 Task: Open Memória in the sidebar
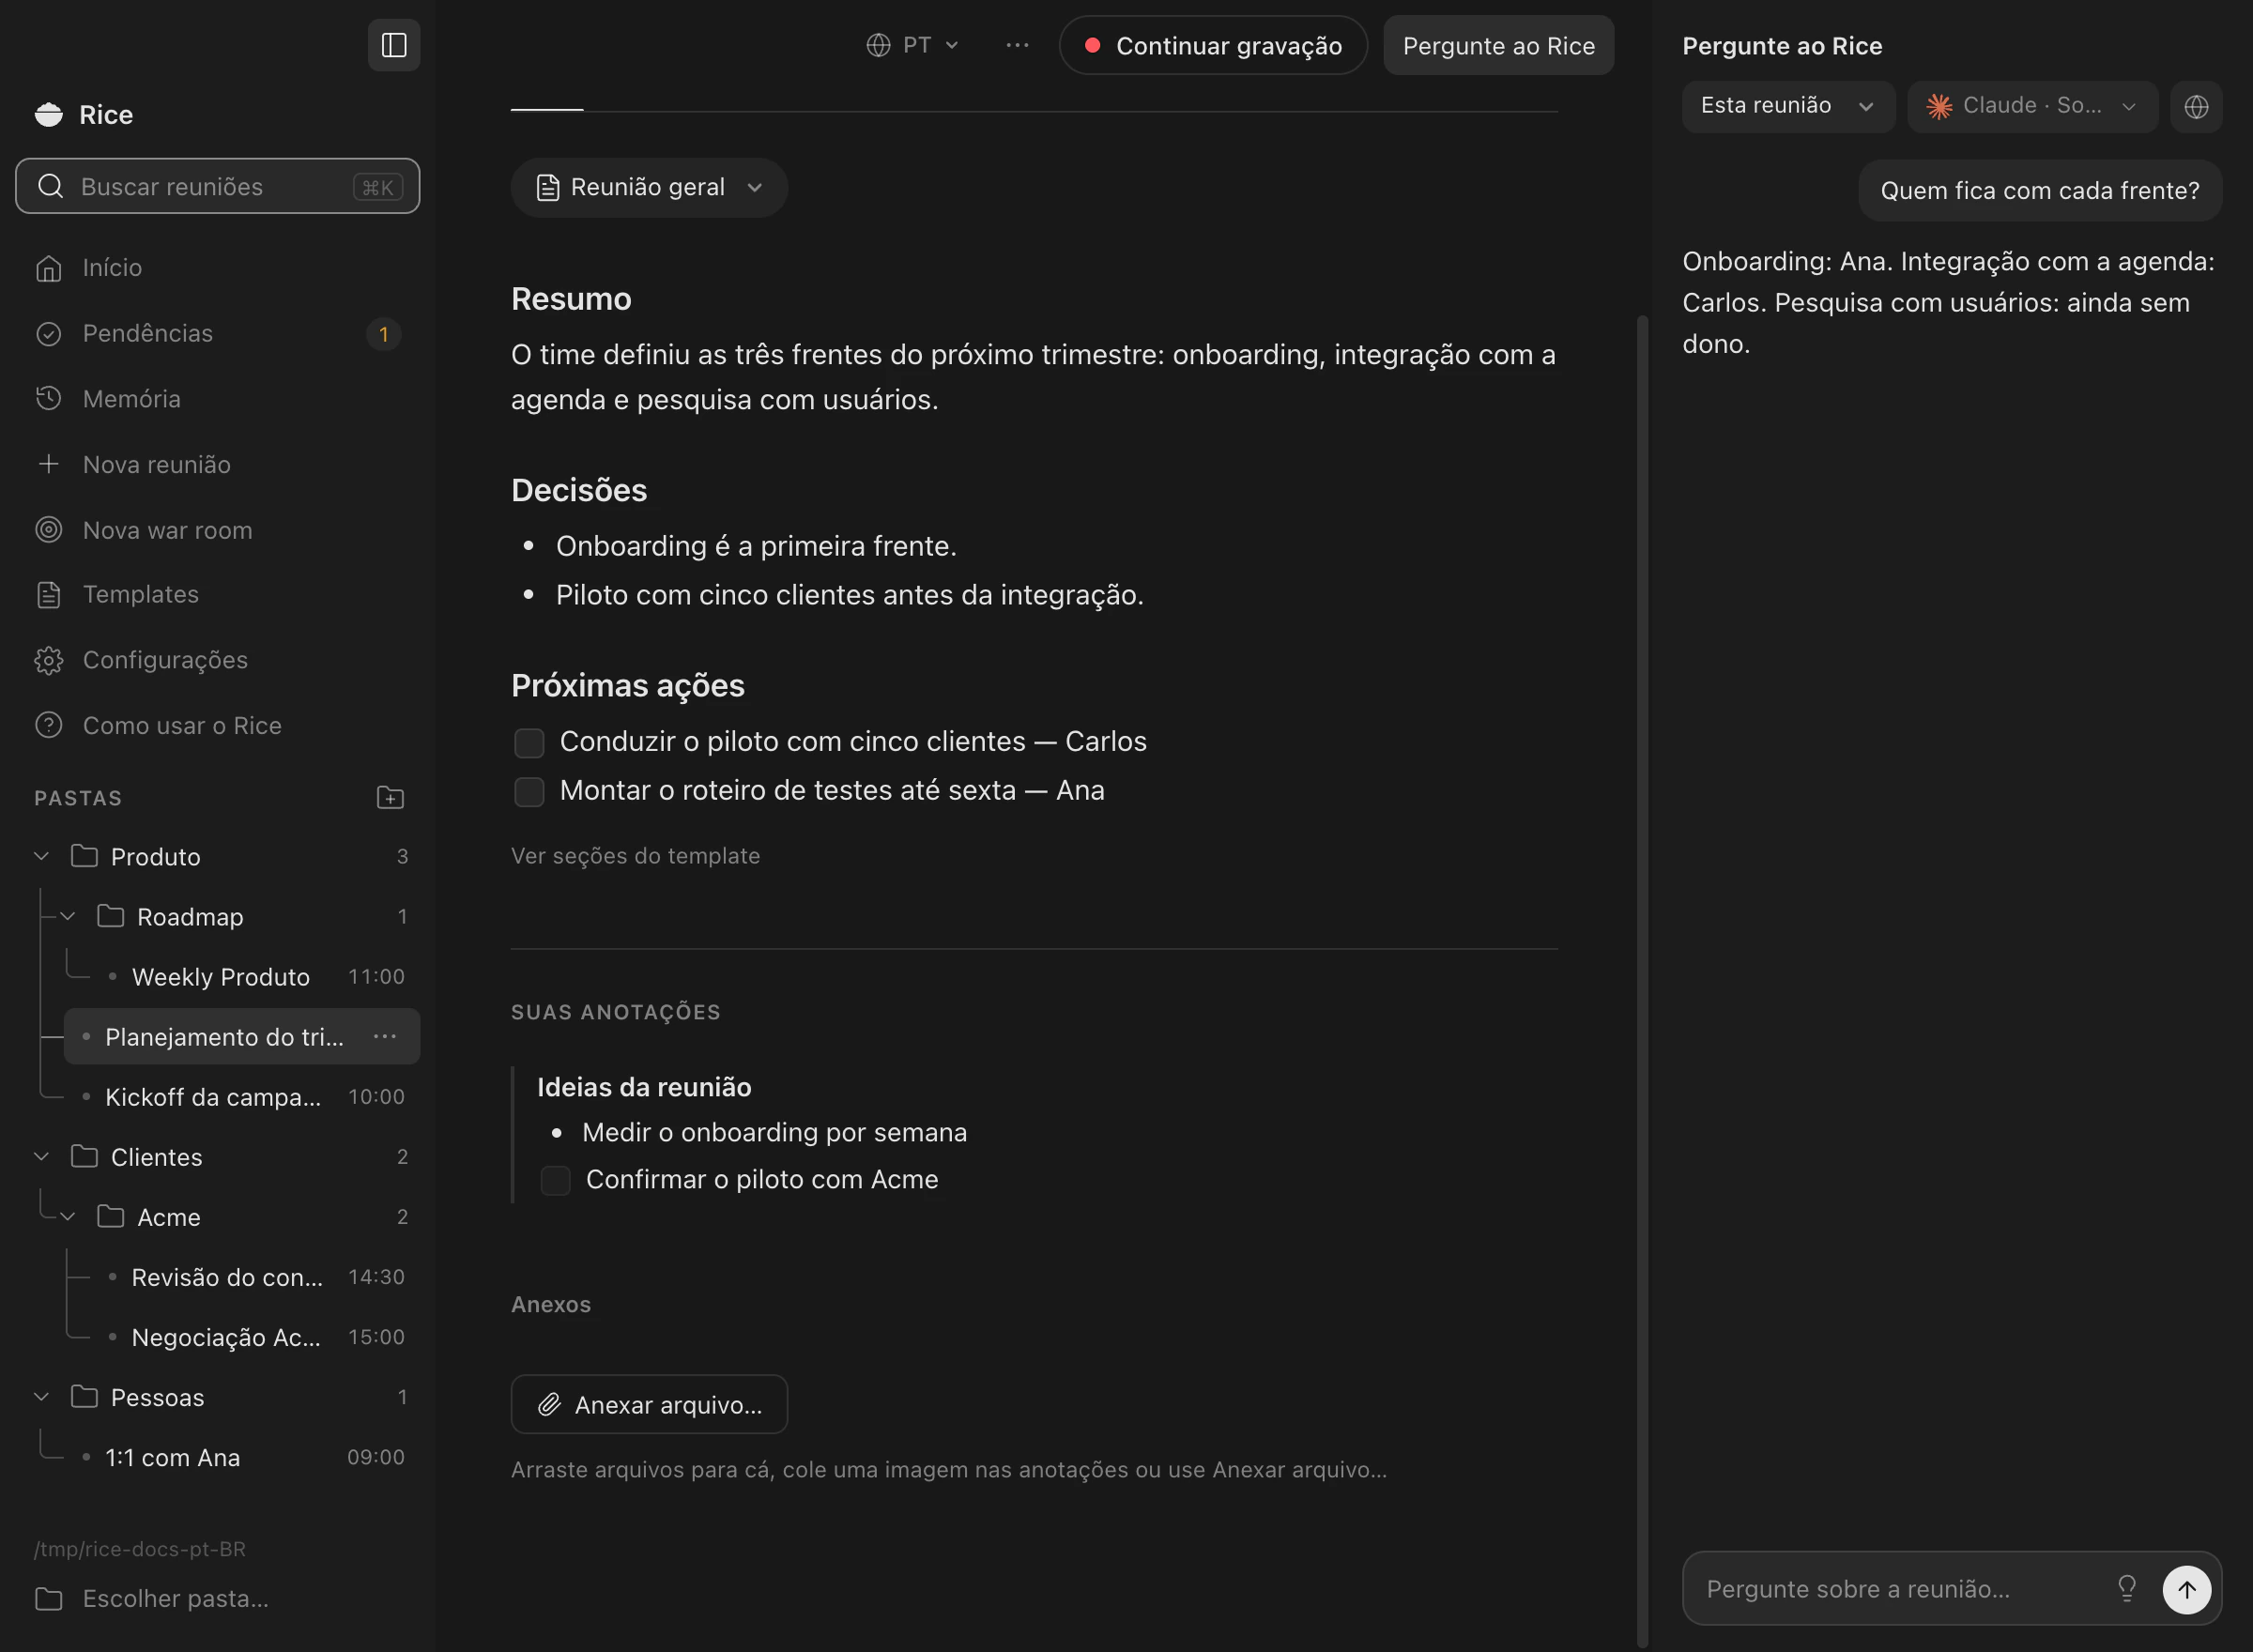(217, 398)
